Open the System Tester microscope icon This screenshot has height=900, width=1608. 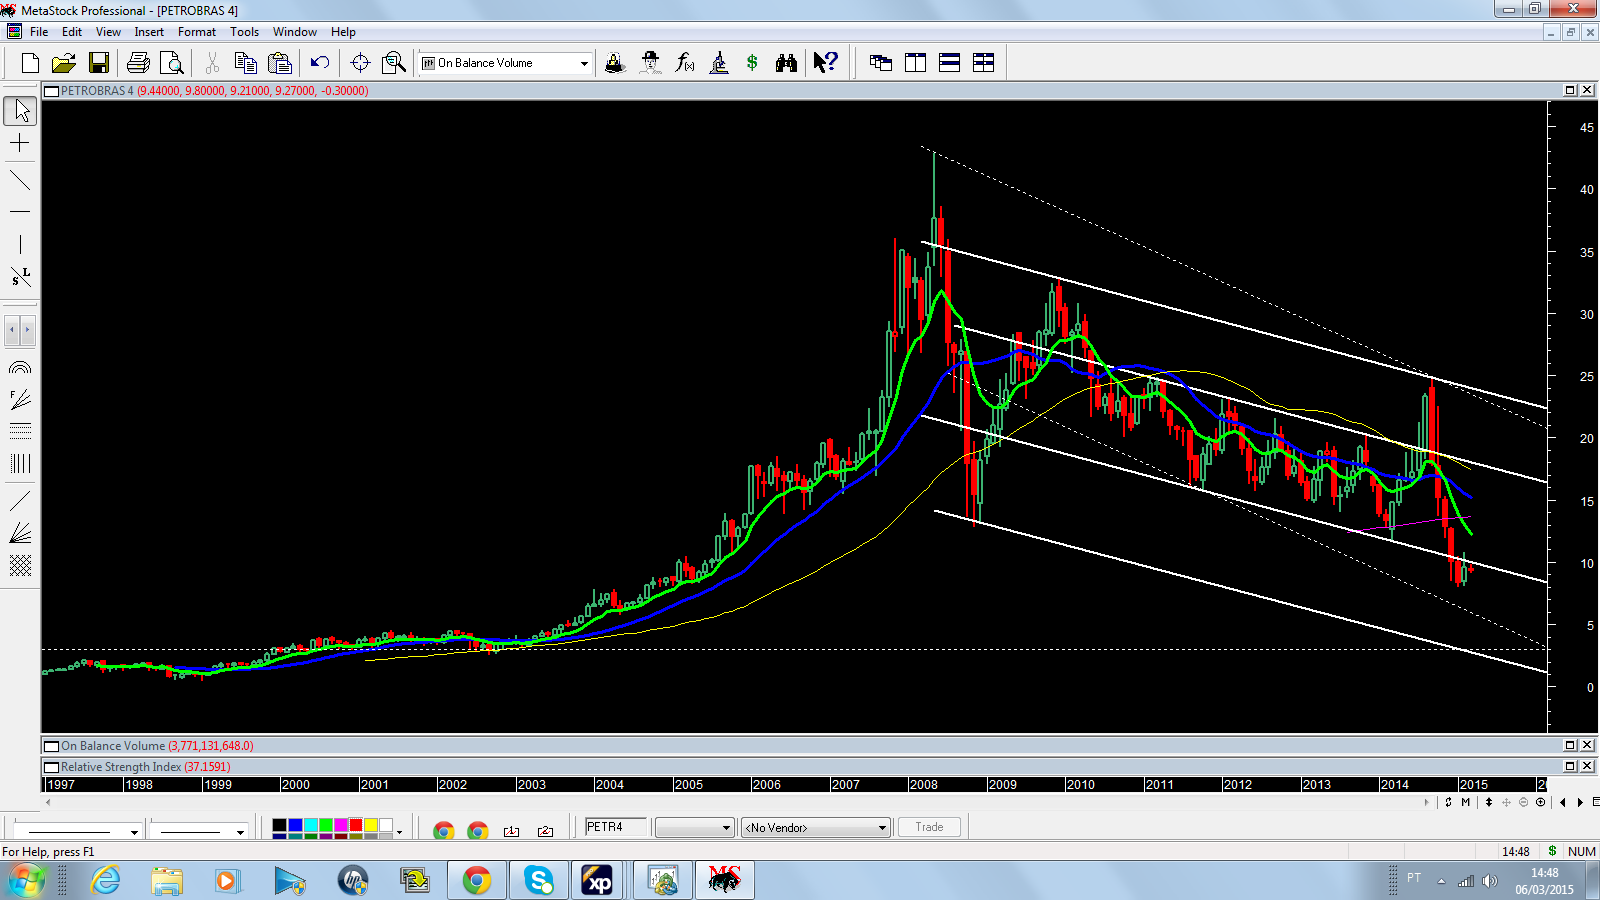point(718,63)
